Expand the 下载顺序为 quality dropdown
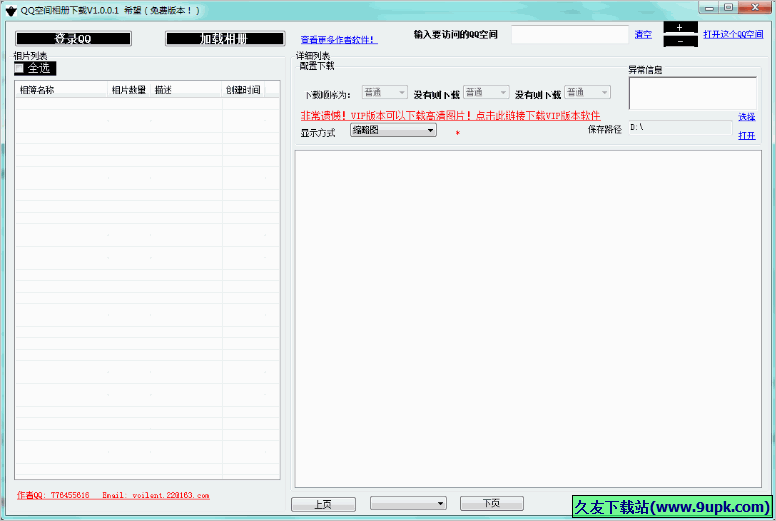The width and height of the screenshot is (776, 521). 385,92
